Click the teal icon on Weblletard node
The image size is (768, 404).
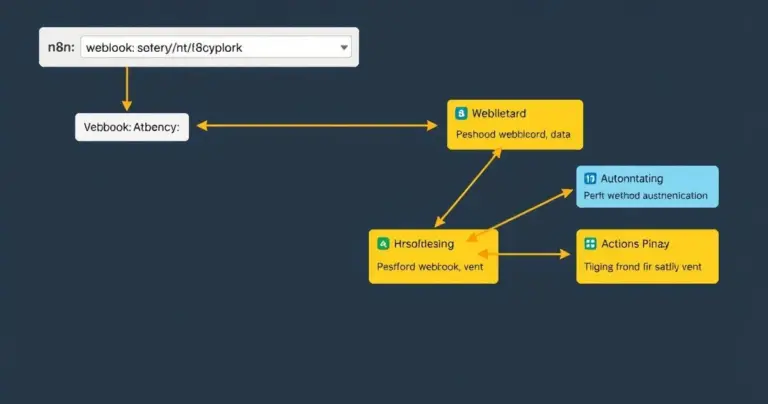[x=461, y=113]
